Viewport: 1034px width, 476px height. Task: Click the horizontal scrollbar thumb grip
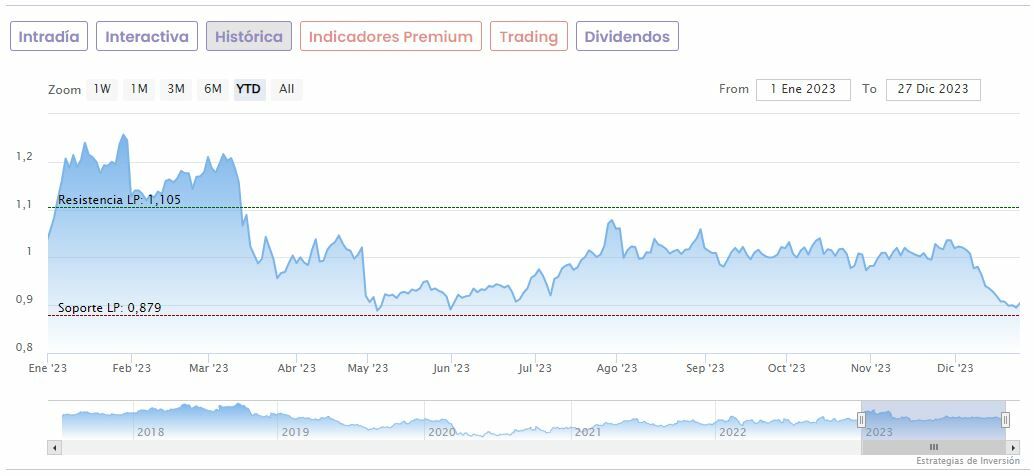[933, 447]
